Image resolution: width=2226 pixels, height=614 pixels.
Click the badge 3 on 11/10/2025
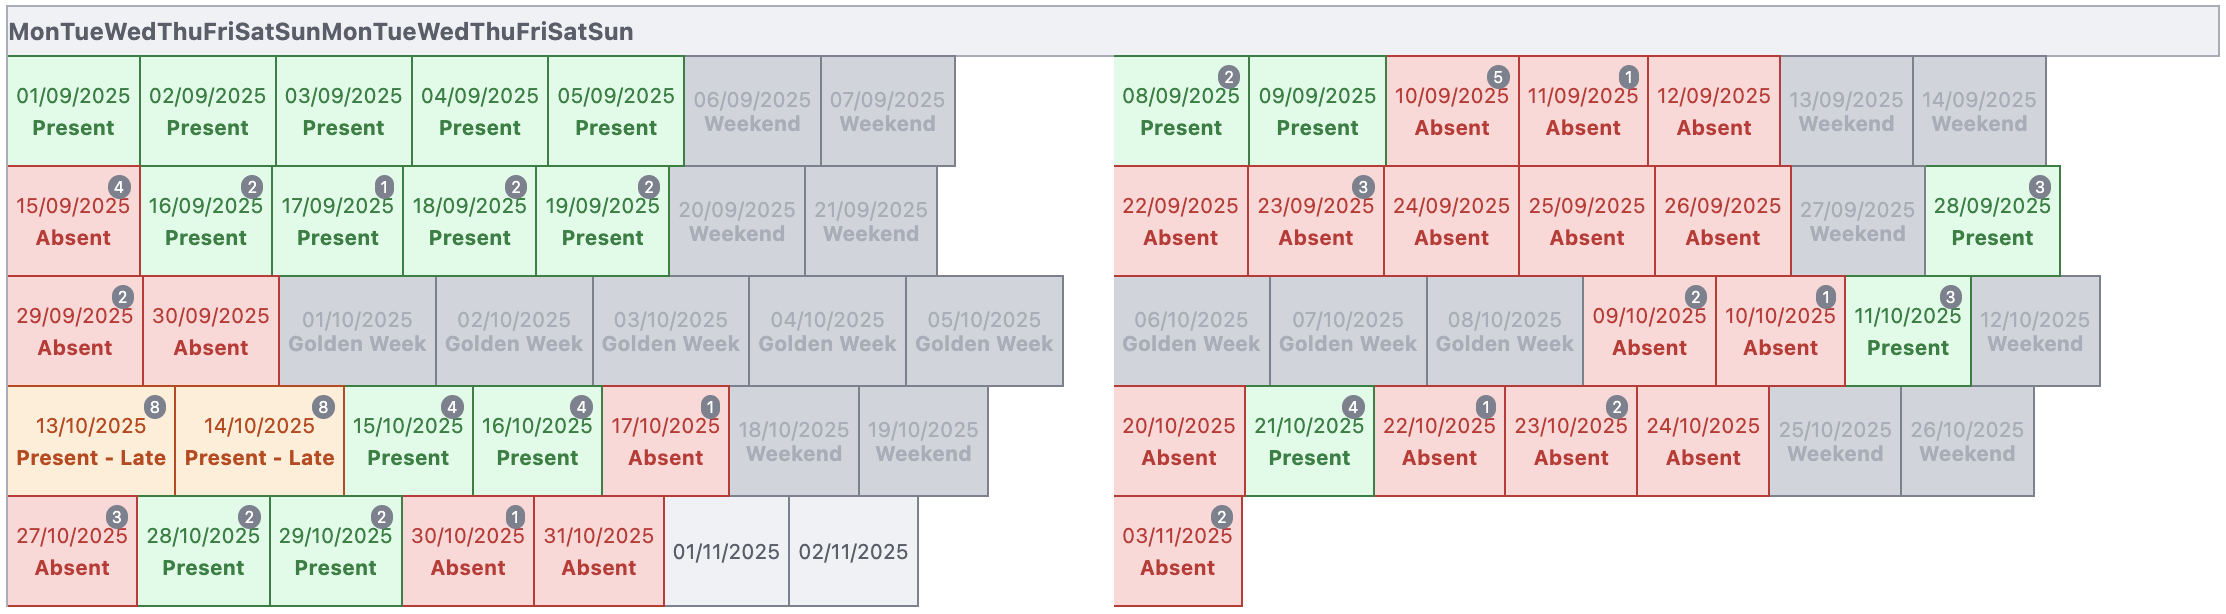tap(1950, 297)
